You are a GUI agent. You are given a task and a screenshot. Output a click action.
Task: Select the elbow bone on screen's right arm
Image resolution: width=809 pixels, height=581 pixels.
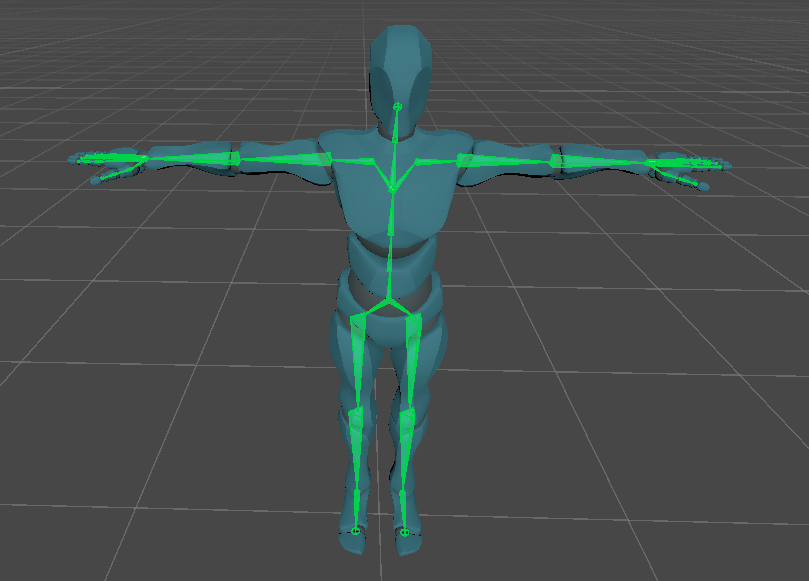(555, 162)
